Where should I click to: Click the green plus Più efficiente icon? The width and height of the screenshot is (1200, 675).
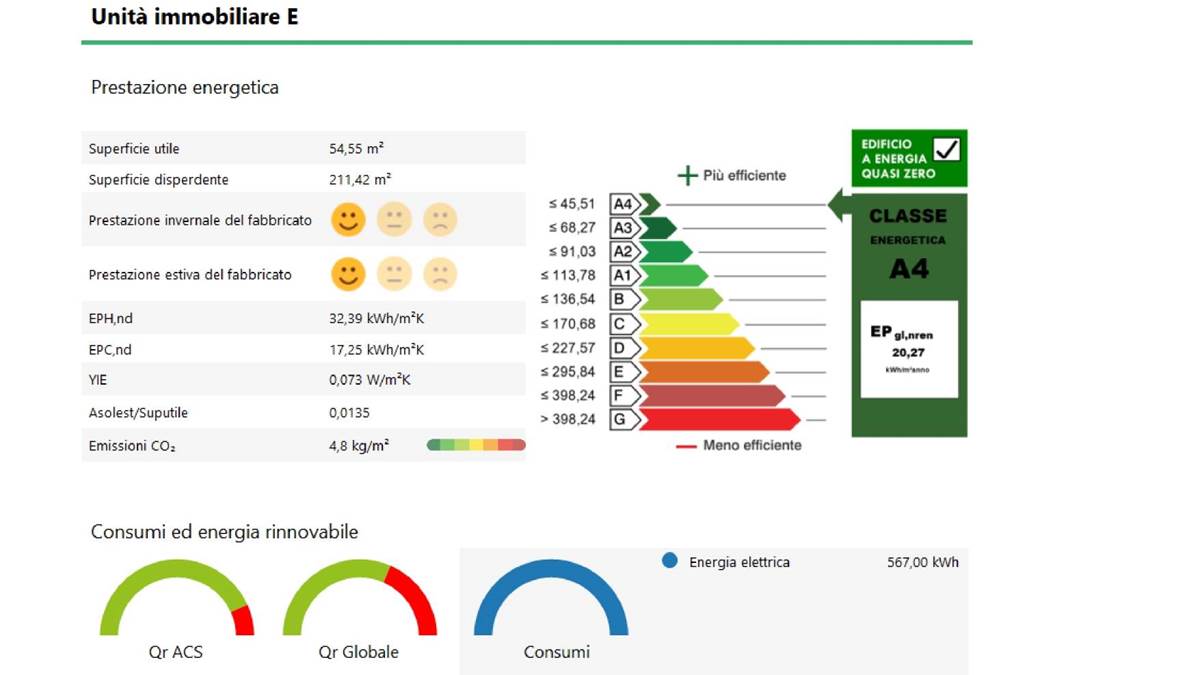click(x=687, y=176)
